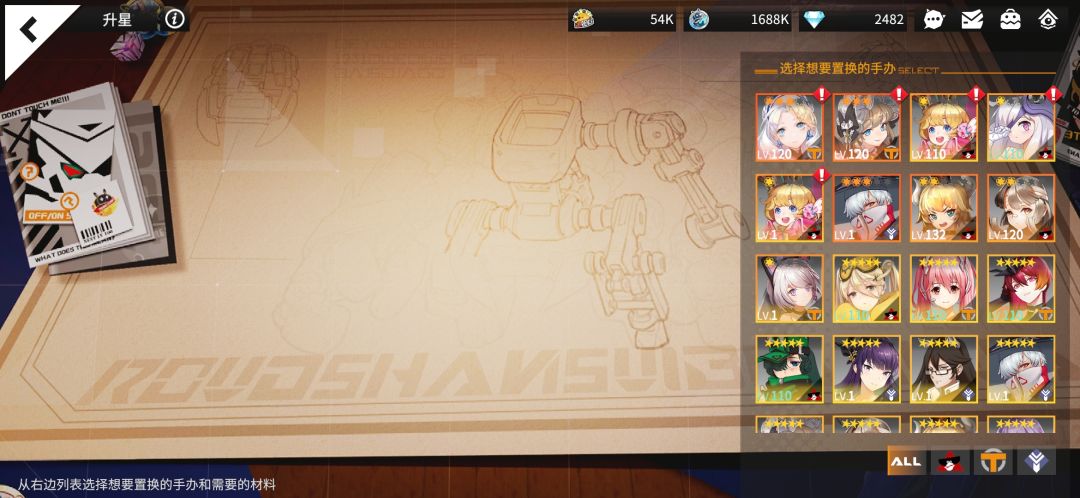Filter by blue chevron faction icon
Screen dimensions: 1080x498
click(x=1036, y=461)
